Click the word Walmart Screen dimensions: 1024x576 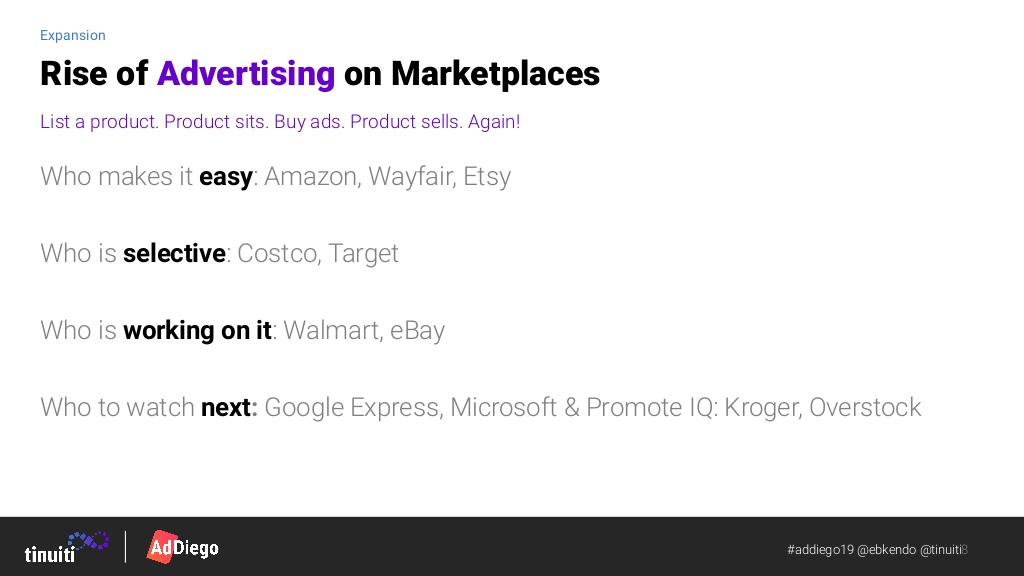332,330
